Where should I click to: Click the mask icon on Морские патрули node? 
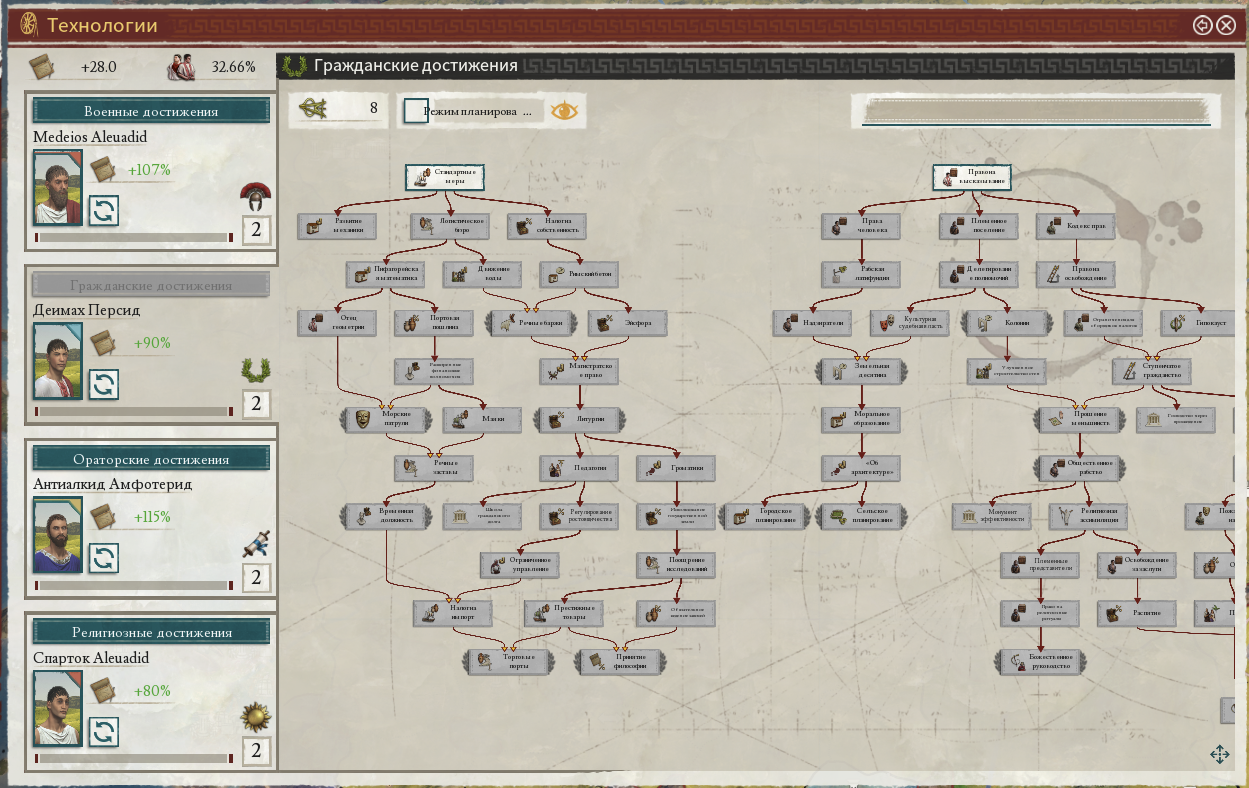point(362,420)
